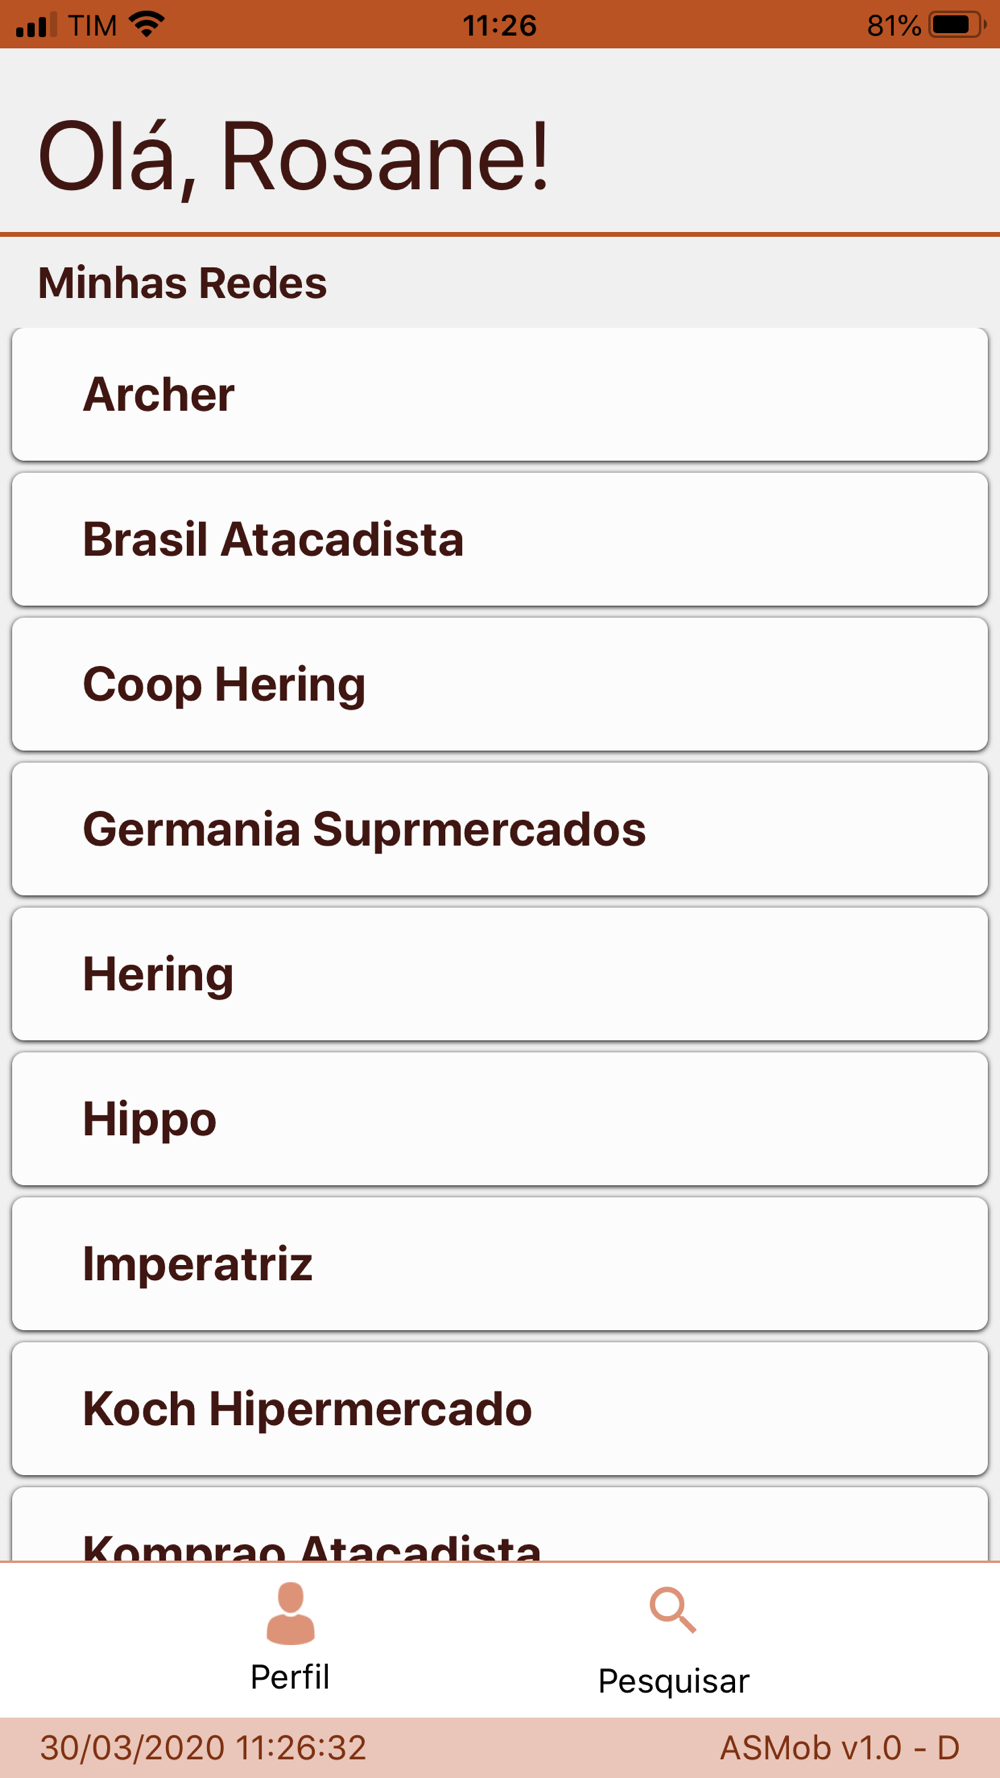Open the Perfil person icon
The height and width of the screenshot is (1778, 1000).
click(290, 1613)
